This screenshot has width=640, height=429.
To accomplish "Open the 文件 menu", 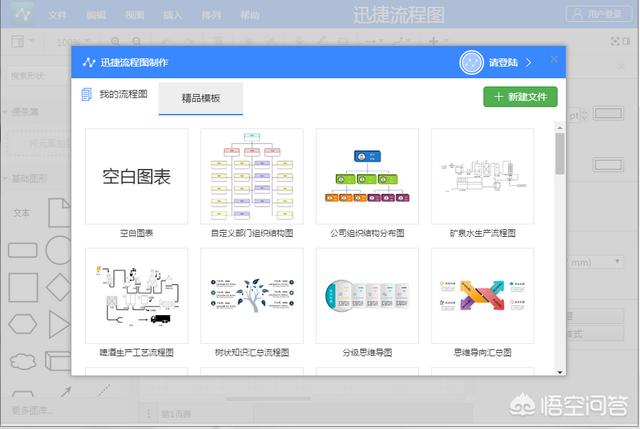I will coord(57,15).
